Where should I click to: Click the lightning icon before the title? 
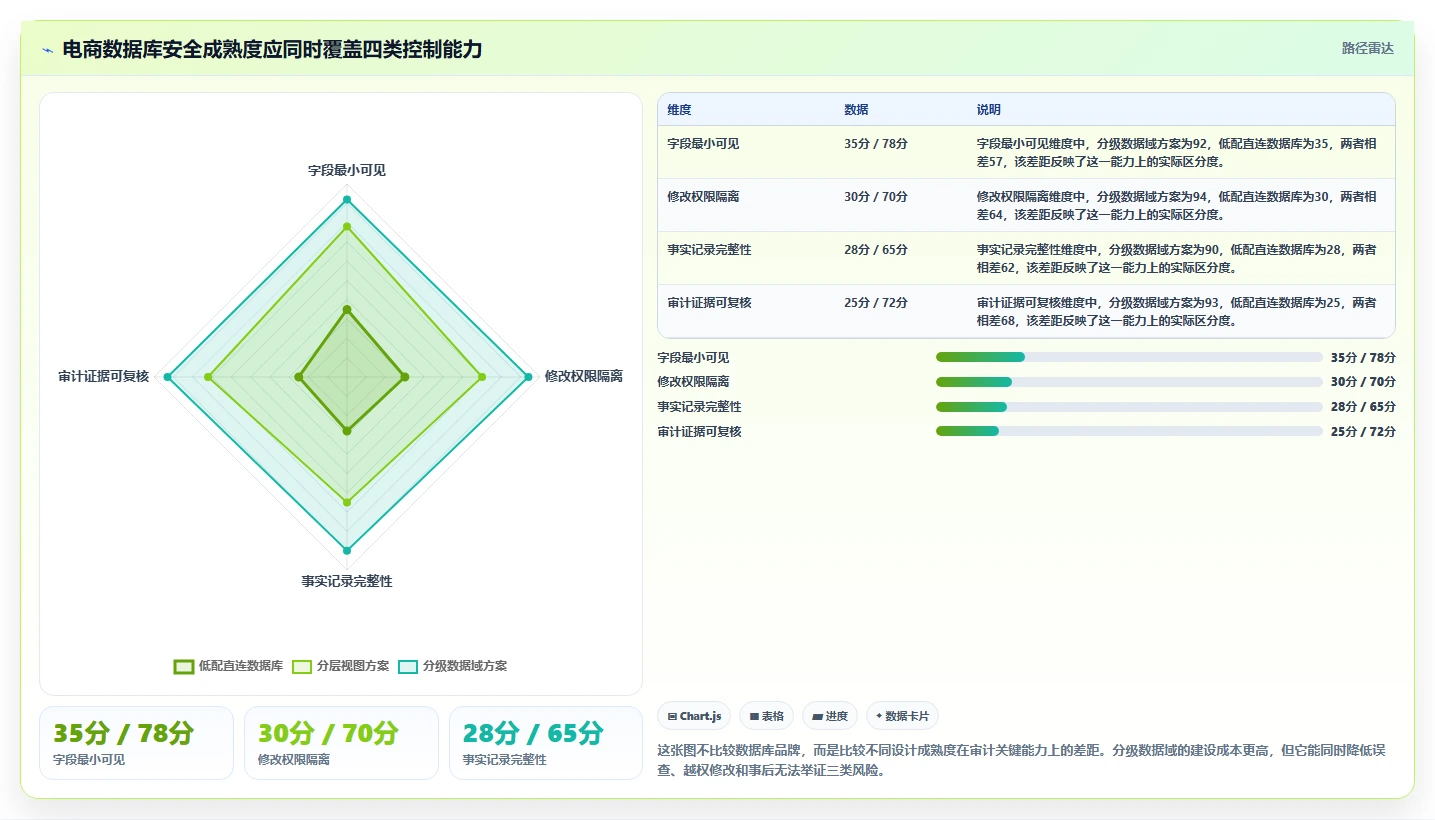click(47, 49)
